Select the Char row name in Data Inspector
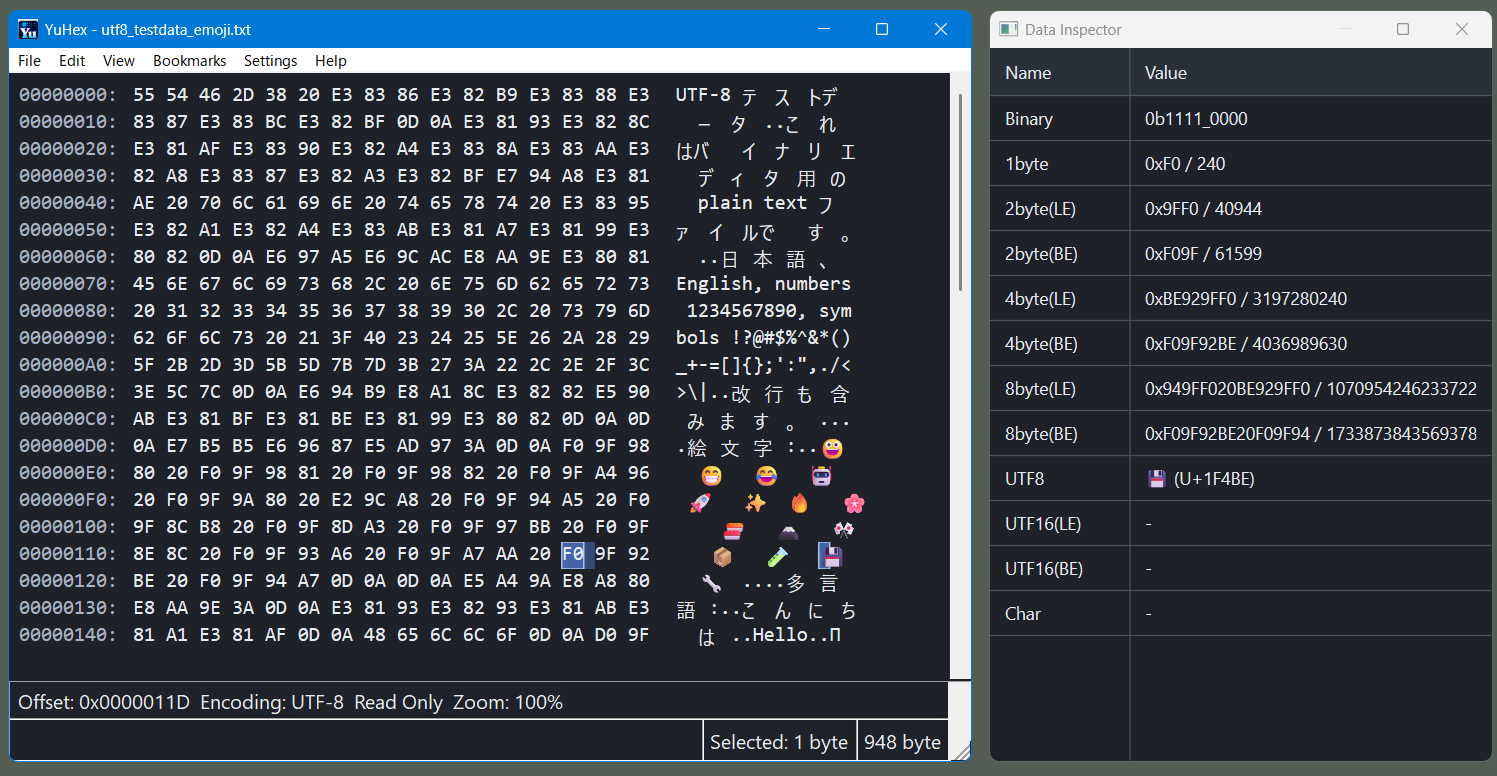1497x776 pixels. click(x=1023, y=614)
